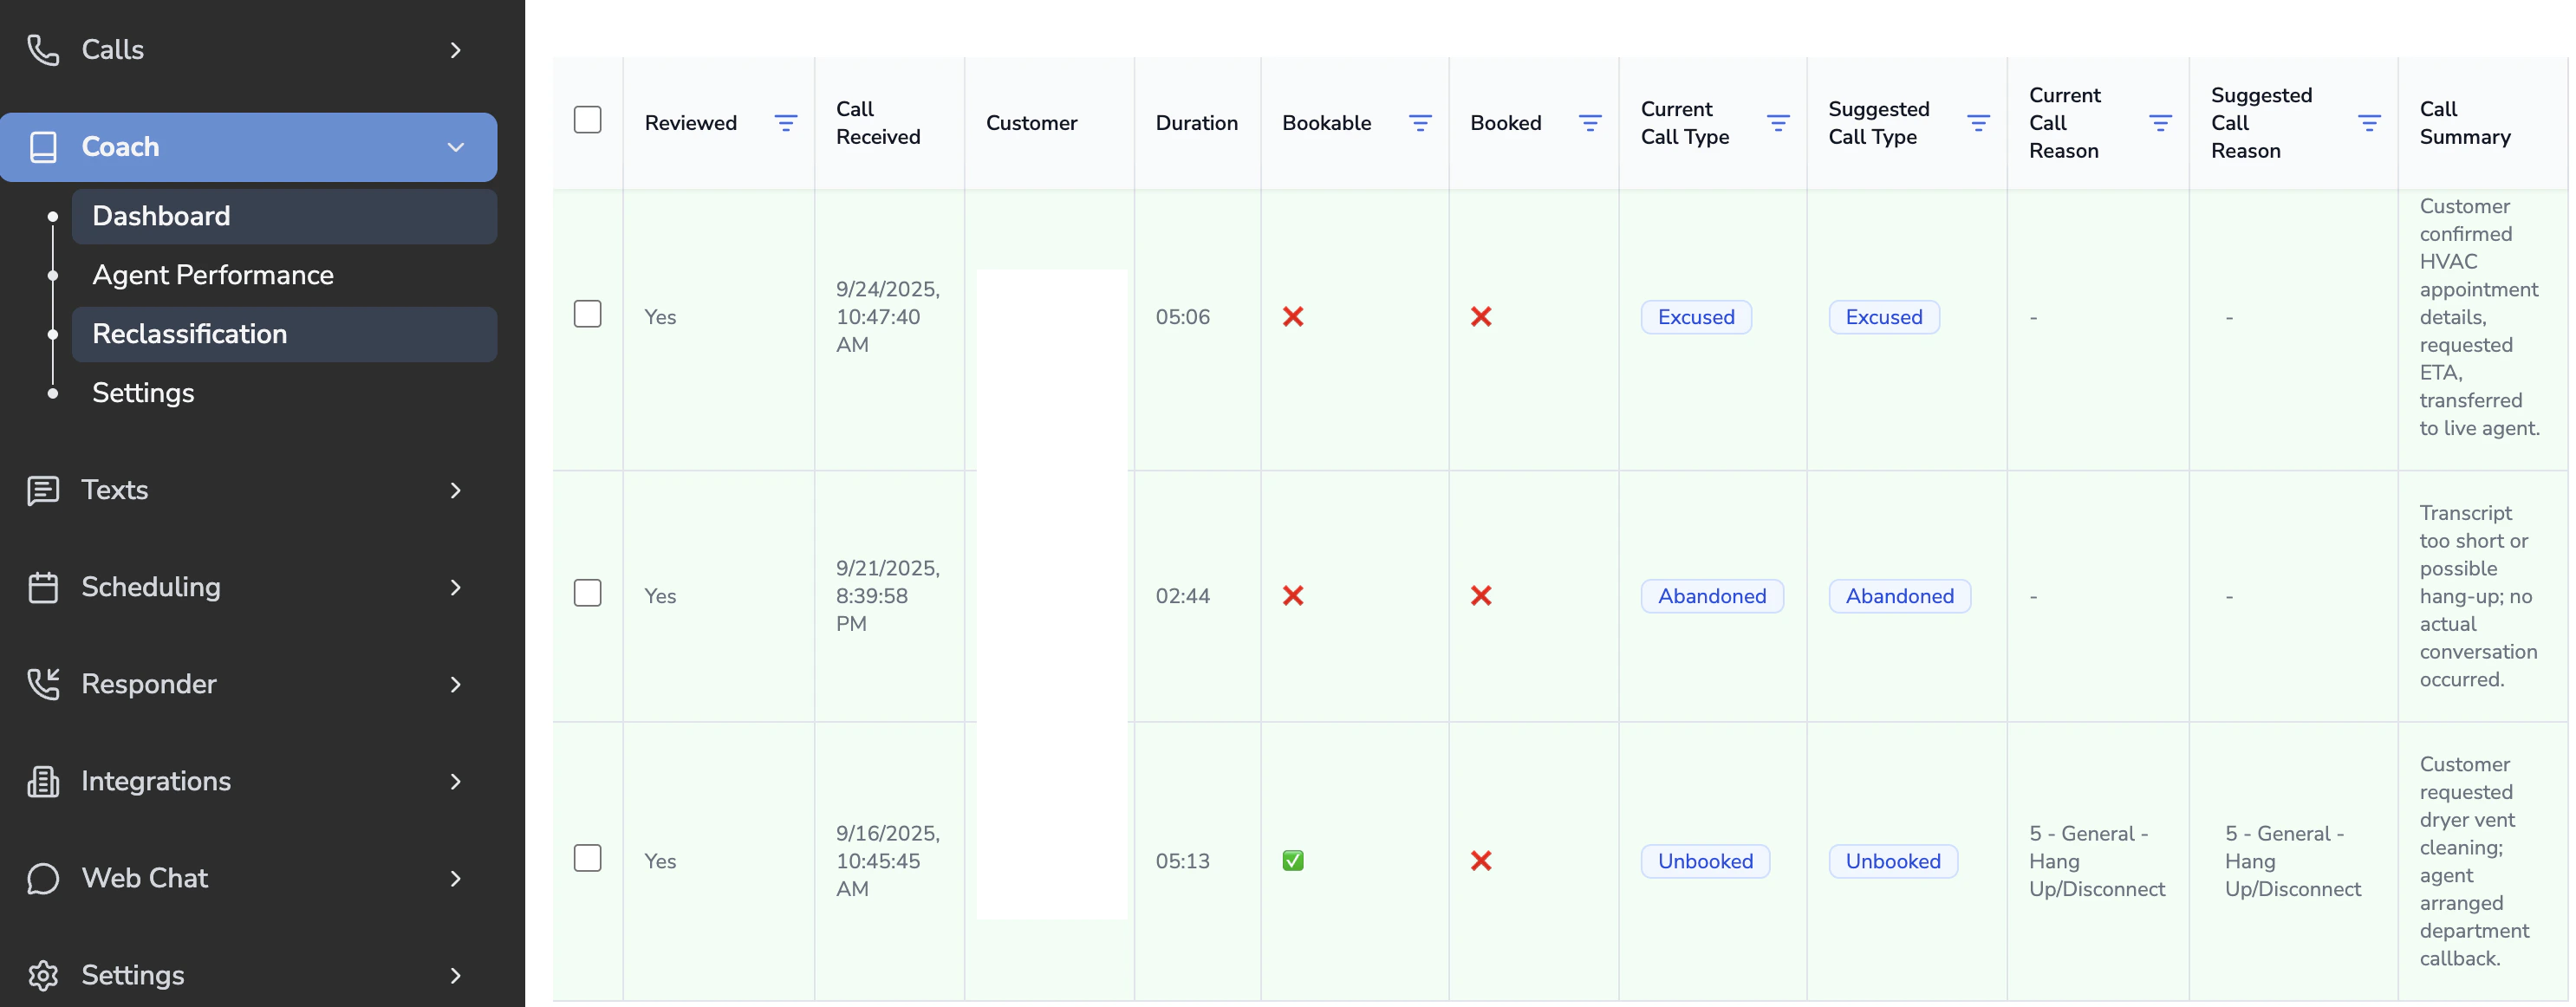Open the Web Chat sidebar section
This screenshot has width=2576, height=1007.
(x=145, y=878)
